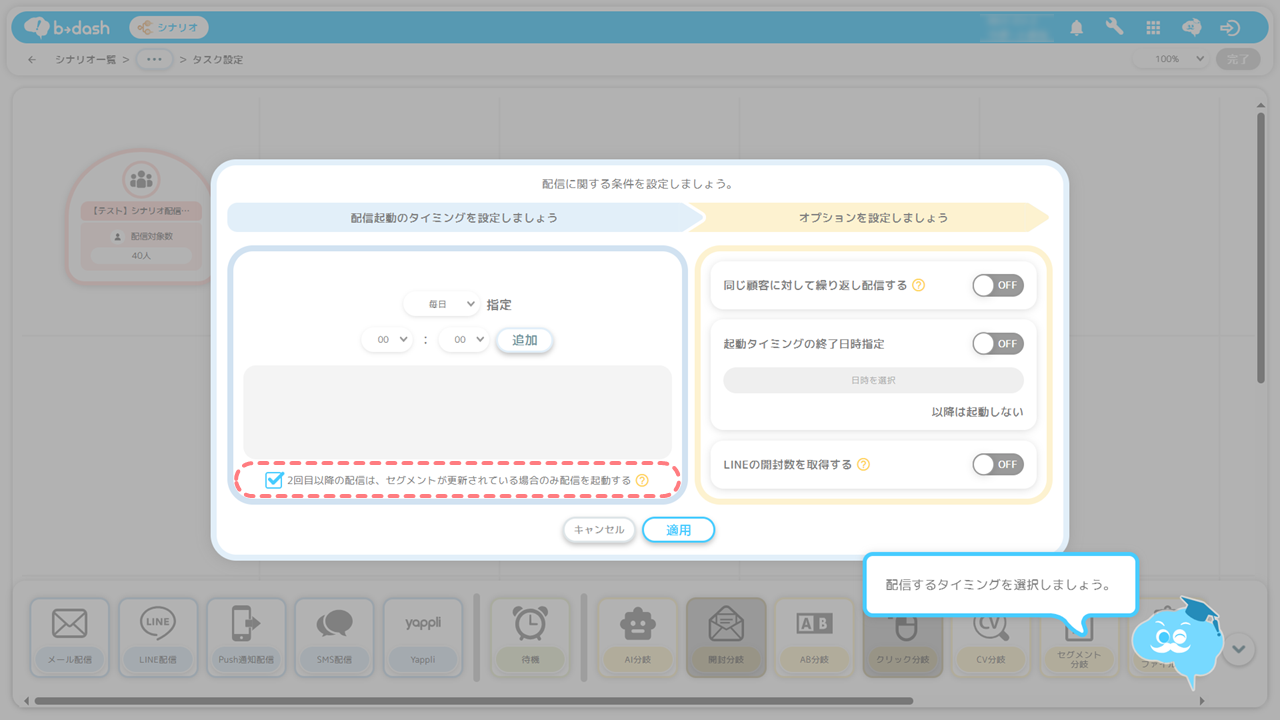1280x720 pixels.
Task: Click the vertical canvas scrollbar
Action: coord(1260,247)
